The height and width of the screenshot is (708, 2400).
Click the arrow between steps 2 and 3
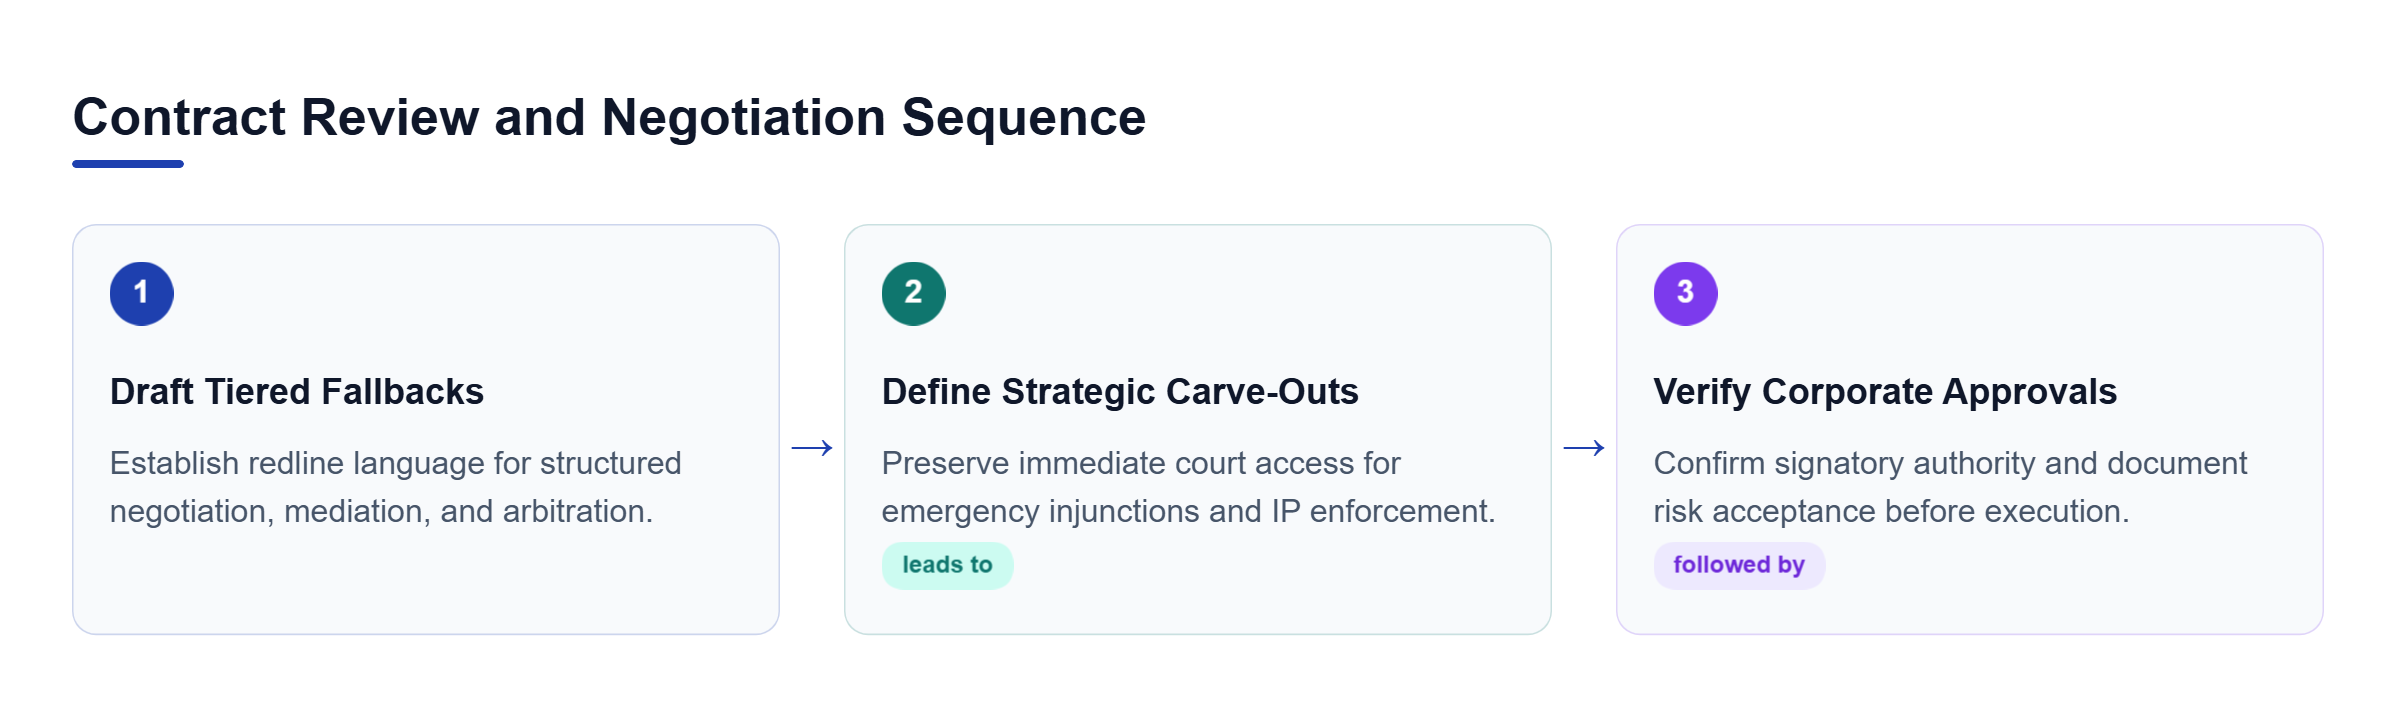click(x=1584, y=448)
